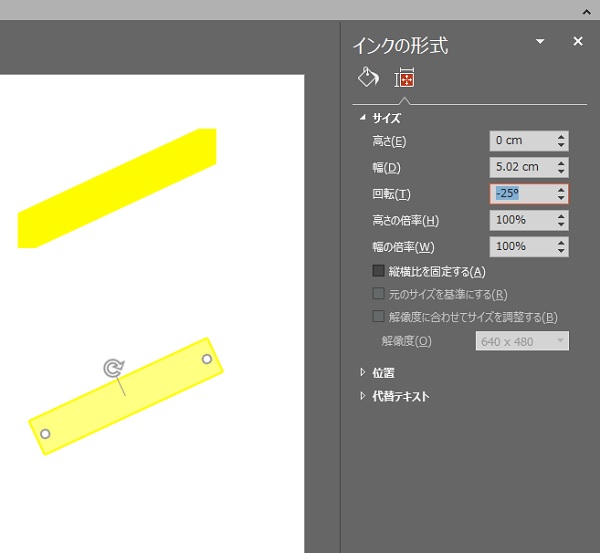Image resolution: width=600 pixels, height=553 pixels.
Task: Increase 幅(D) with up spinner arrow
Action: (x=561, y=163)
